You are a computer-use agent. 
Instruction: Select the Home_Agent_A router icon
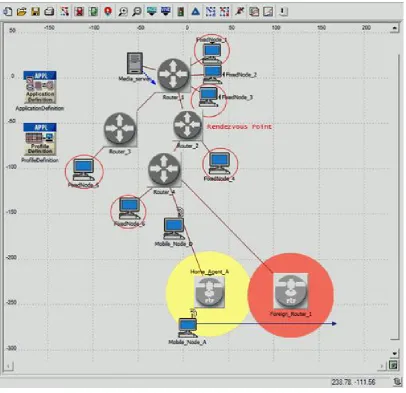(x=209, y=293)
